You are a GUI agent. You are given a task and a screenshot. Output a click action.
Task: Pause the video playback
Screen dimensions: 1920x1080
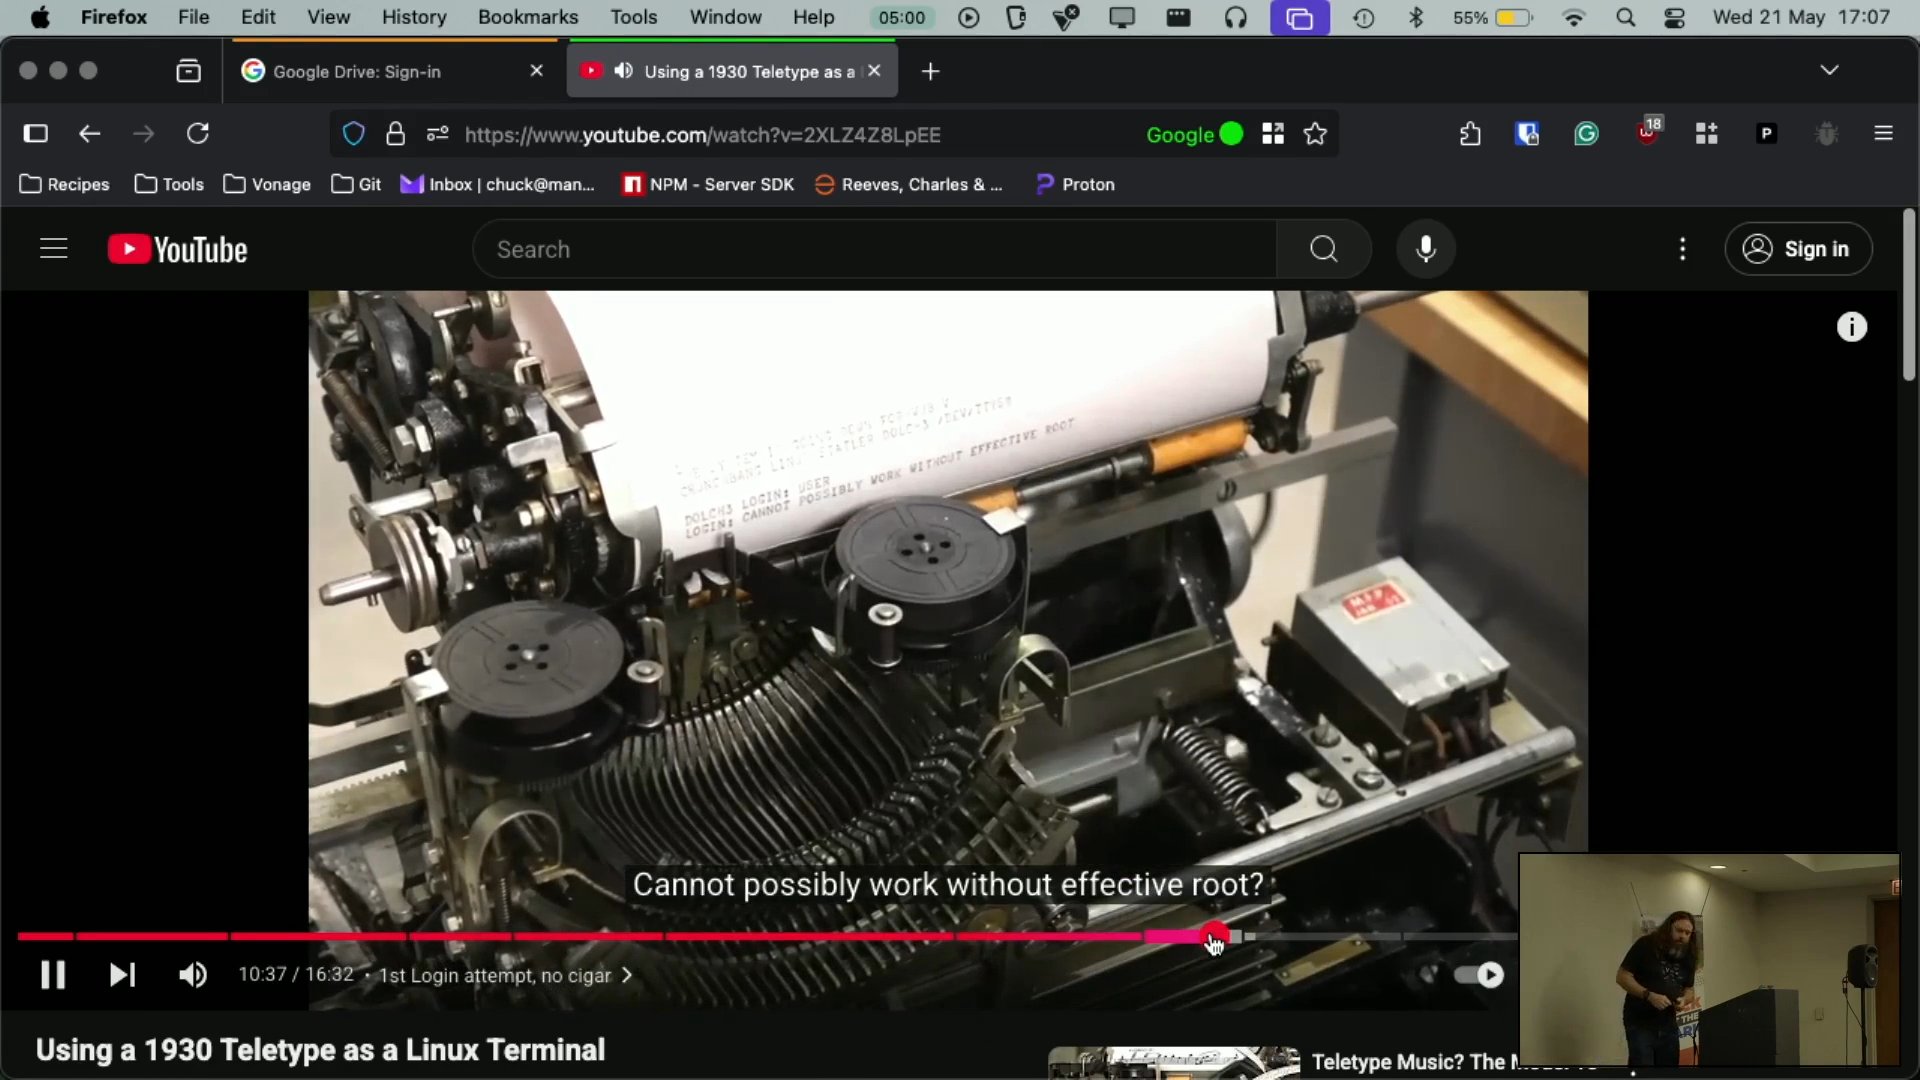pos(53,975)
